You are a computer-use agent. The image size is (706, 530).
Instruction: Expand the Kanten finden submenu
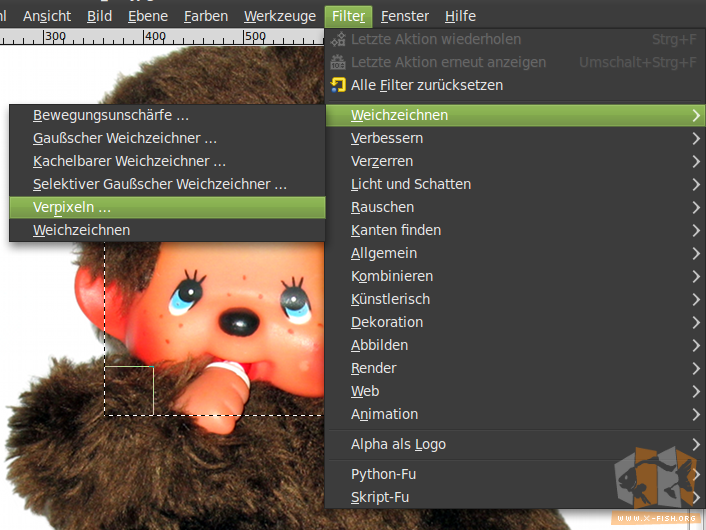pos(515,230)
